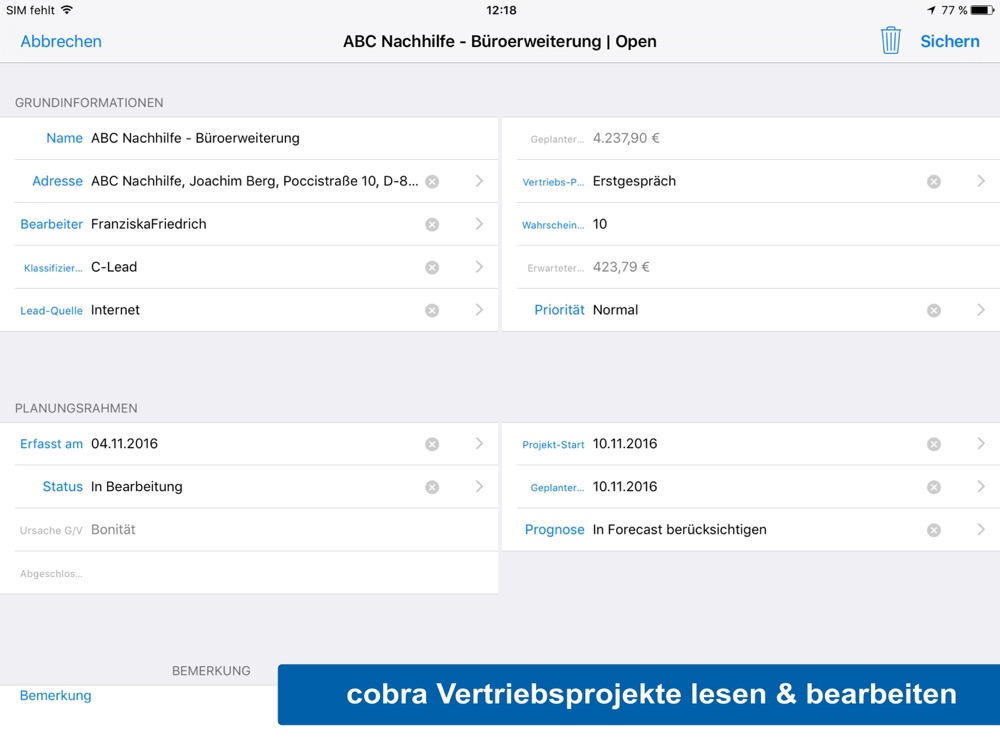Clear the Lead-Quelle Internet value
1000x750 pixels.
tap(432, 311)
